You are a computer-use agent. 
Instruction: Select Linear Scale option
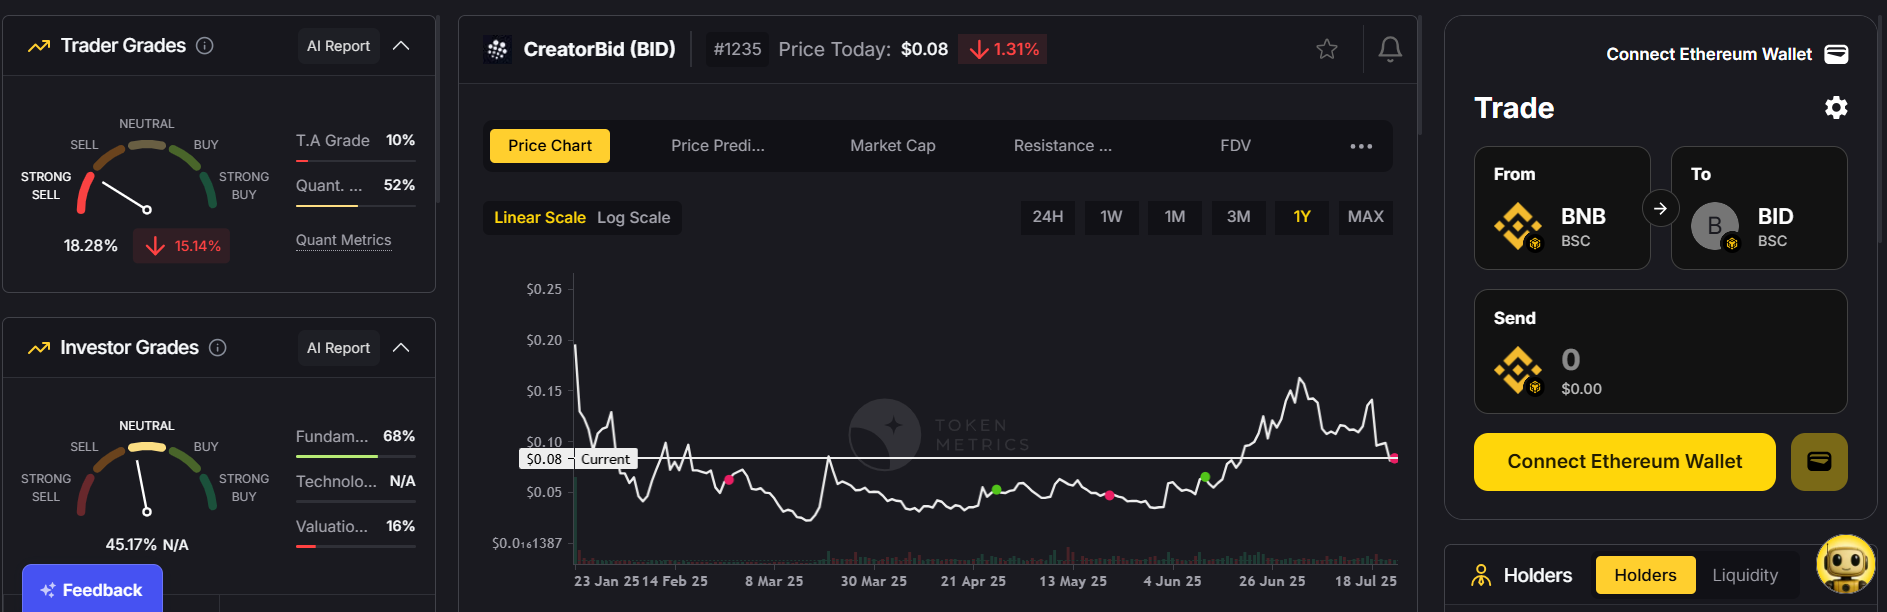[x=540, y=218]
